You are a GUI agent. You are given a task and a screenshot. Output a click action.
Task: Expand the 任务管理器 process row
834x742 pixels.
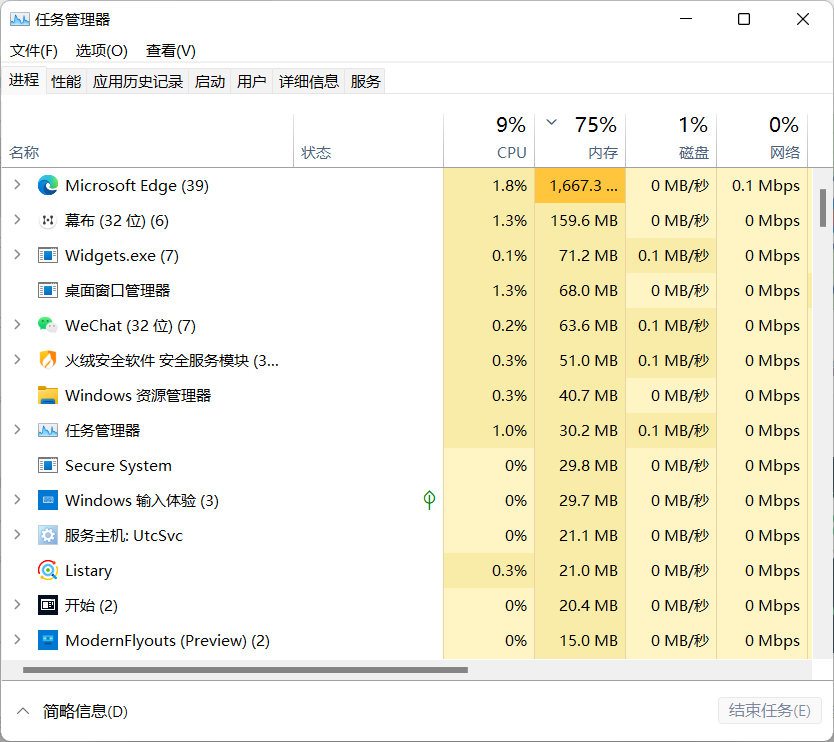[17, 430]
